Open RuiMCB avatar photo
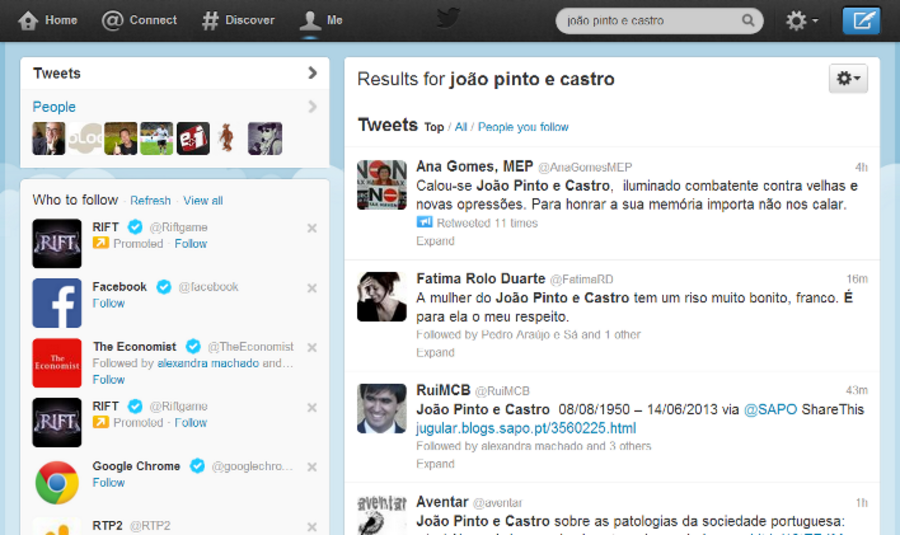This screenshot has width=900, height=535. [x=382, y=408]
